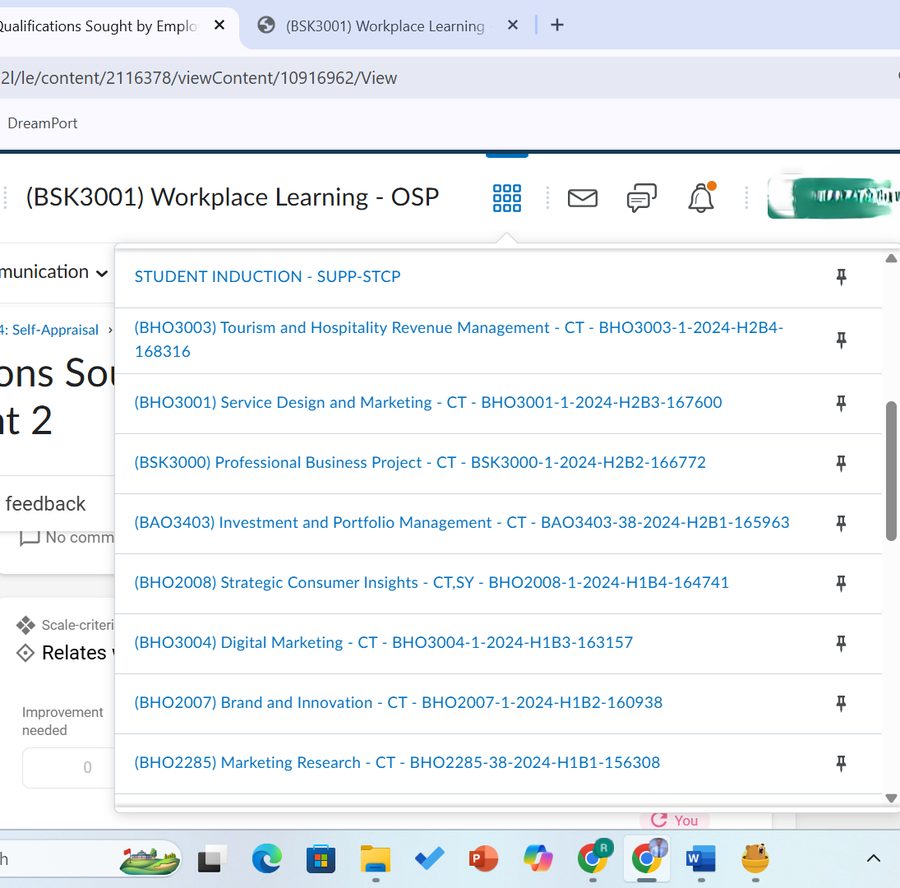Select the Improvement needed score field

click(x=69, y=767)
